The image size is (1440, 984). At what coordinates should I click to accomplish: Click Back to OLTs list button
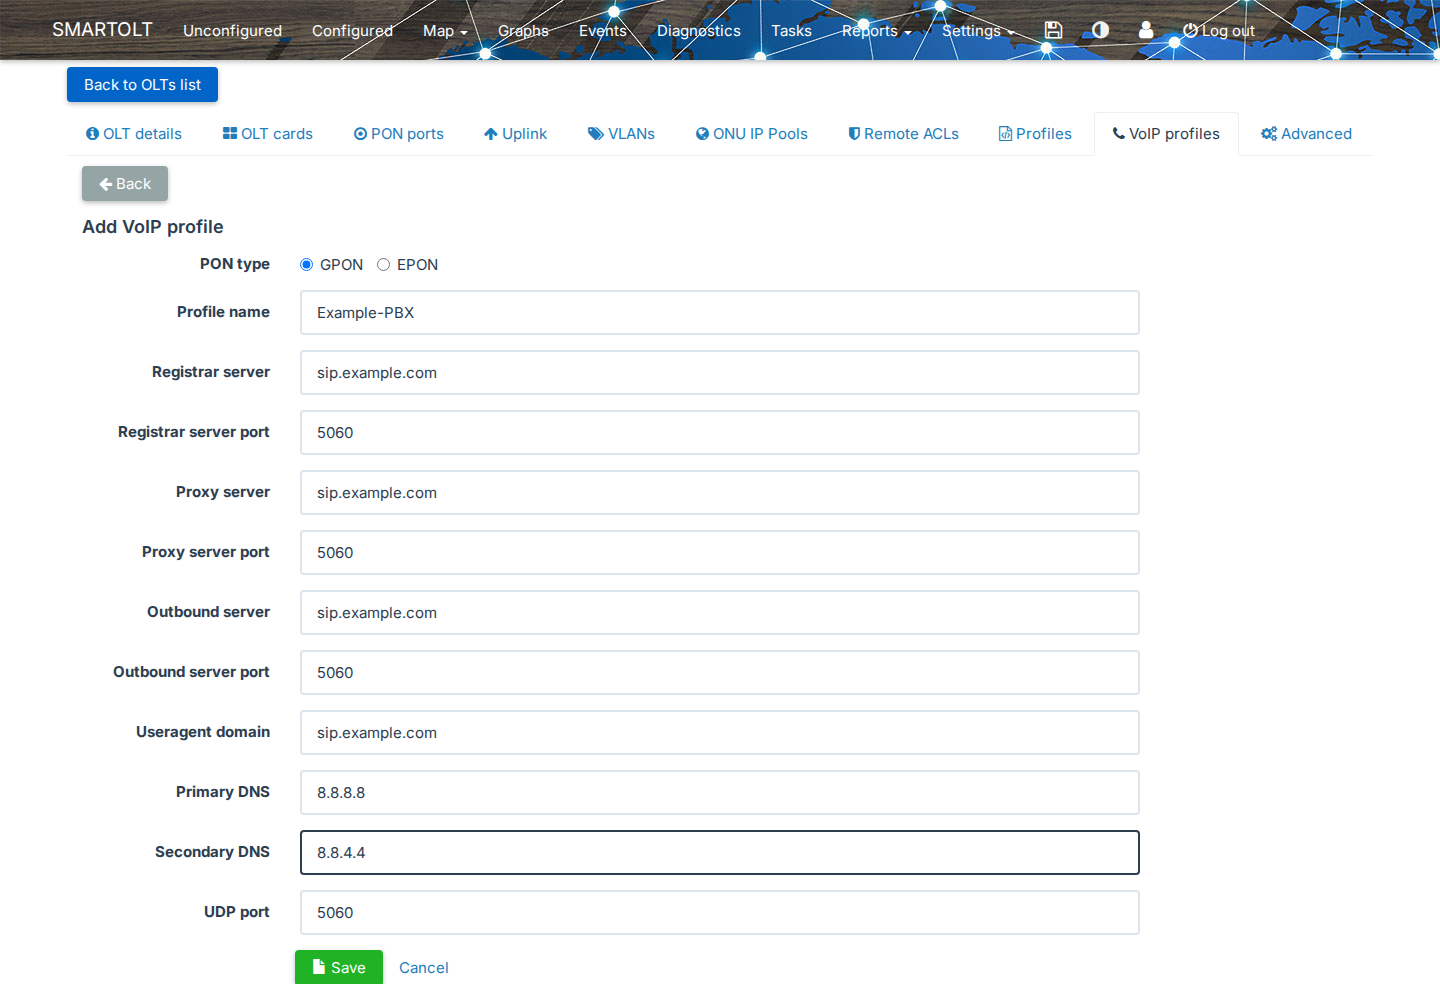142,85
